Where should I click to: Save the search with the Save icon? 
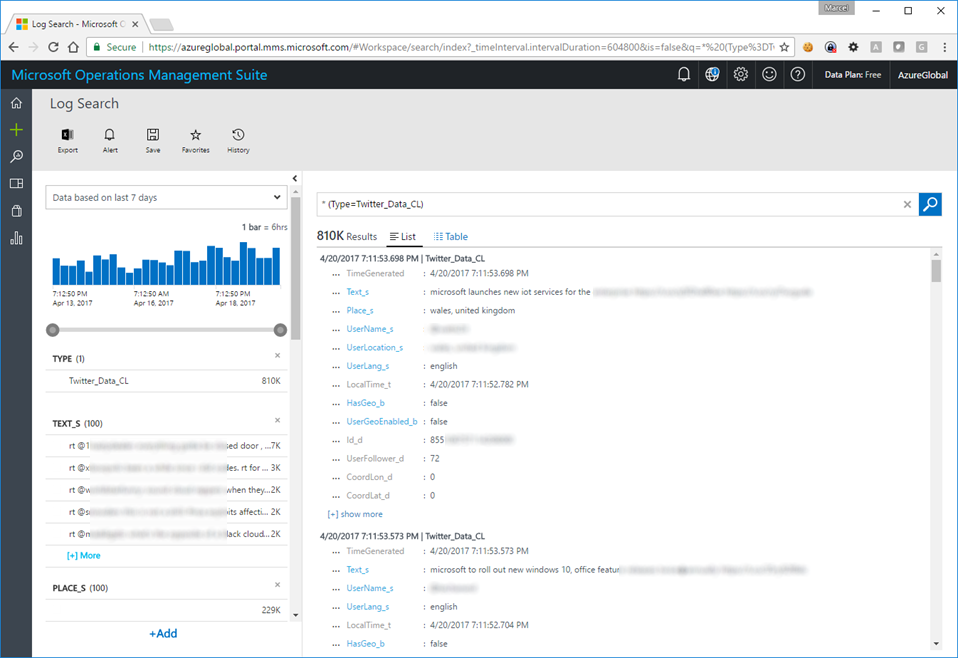[153, 141]
